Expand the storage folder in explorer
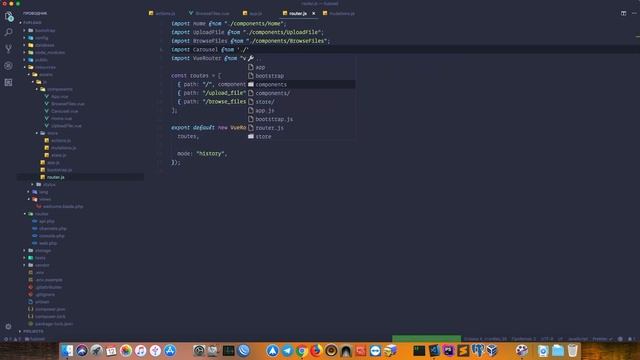This screenshot has height=360, width=640. click(43, 251)
